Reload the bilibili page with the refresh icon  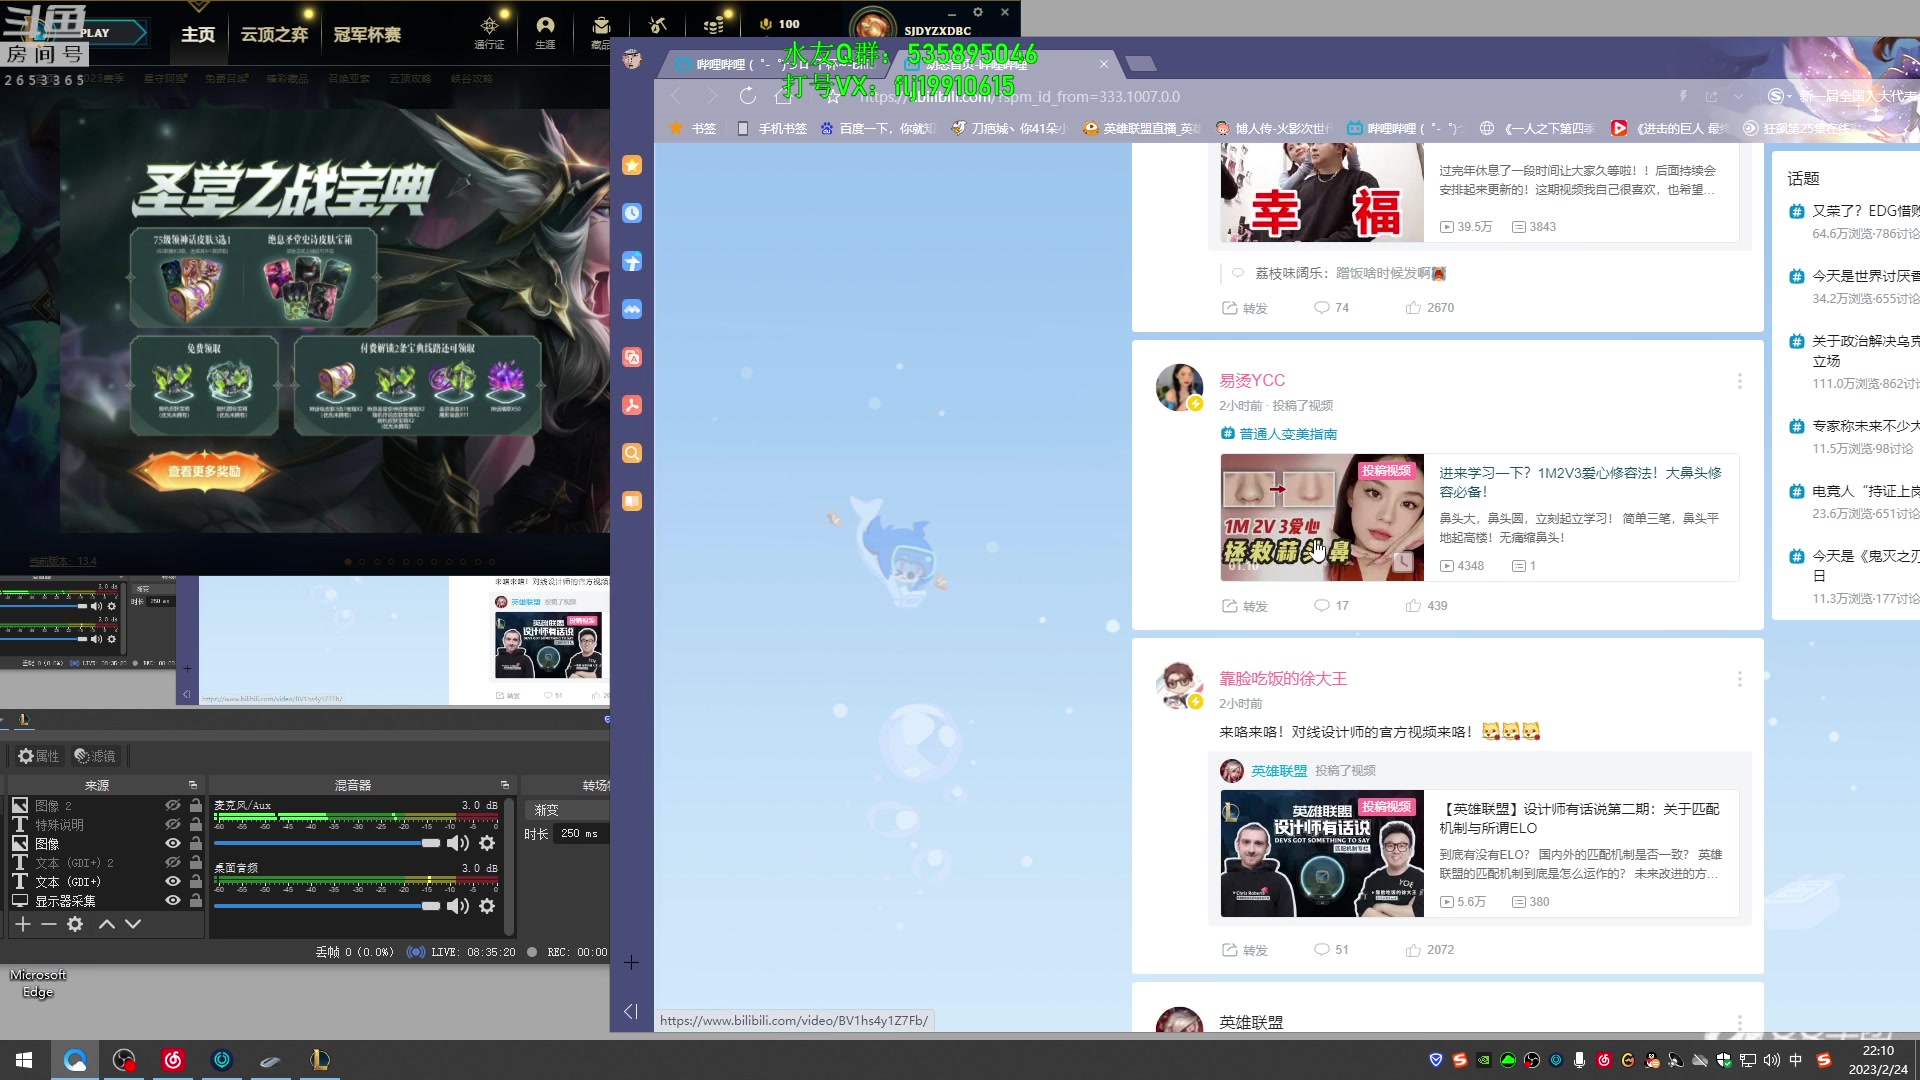748,96
